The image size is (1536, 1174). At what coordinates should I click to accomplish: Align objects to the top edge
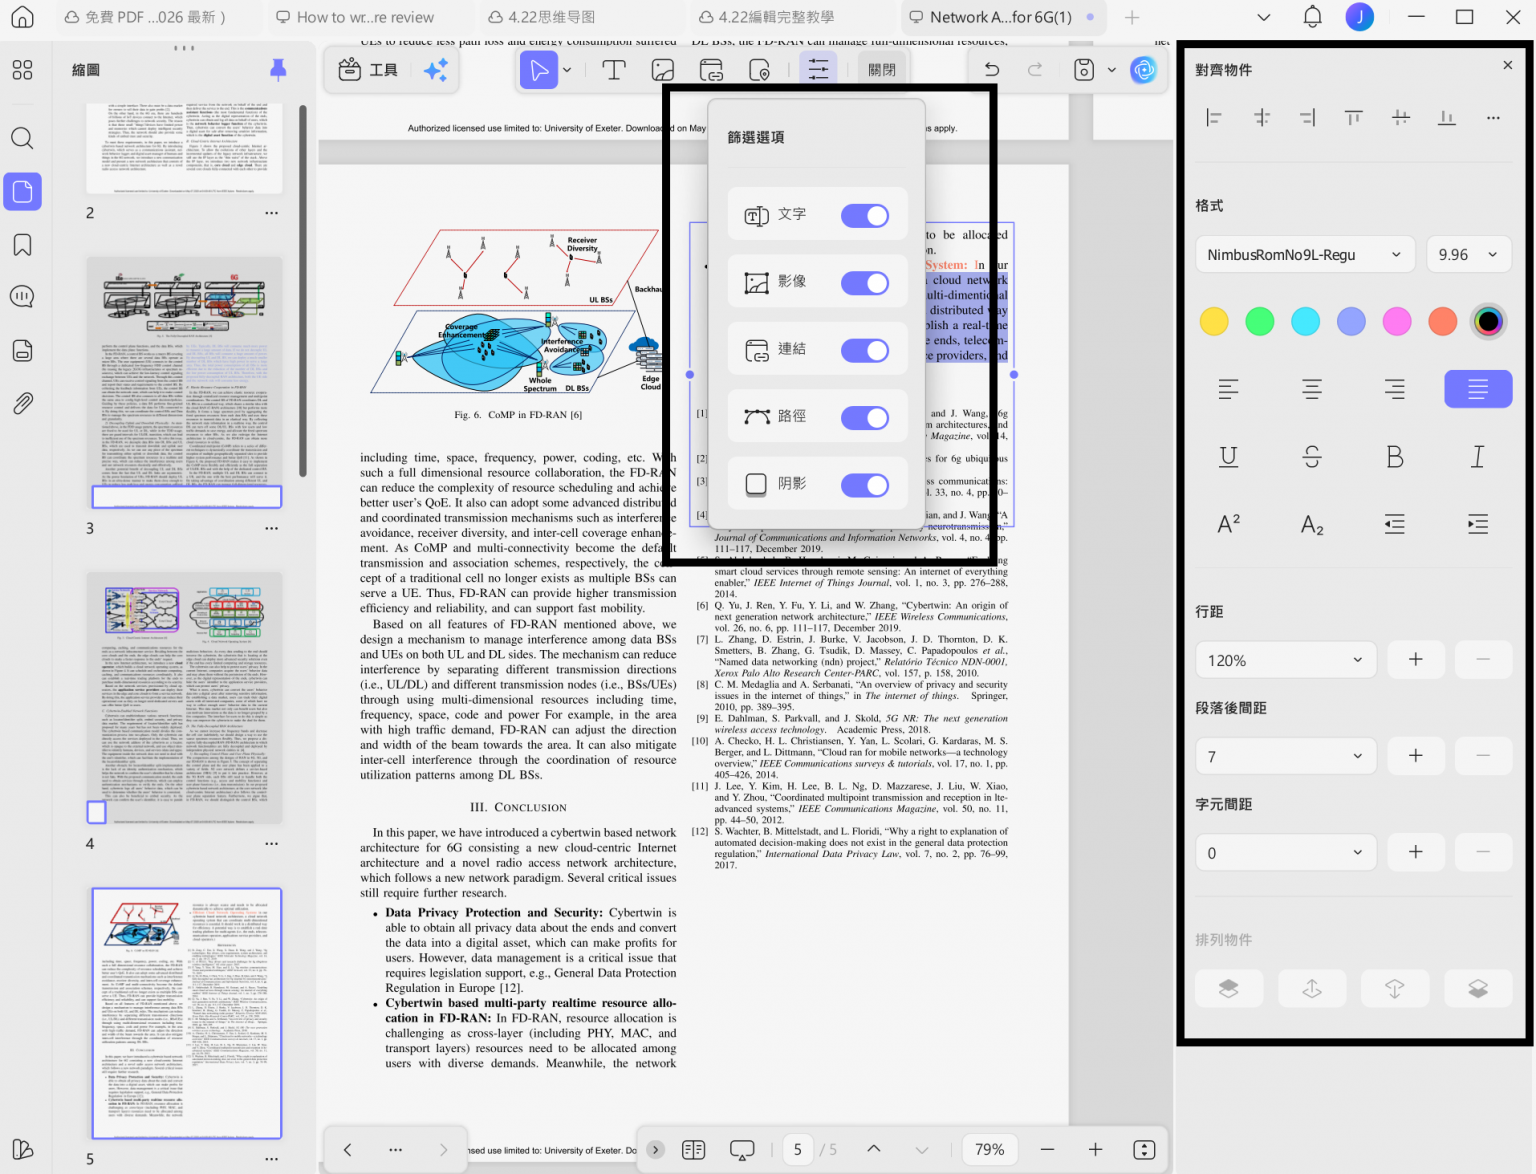click(1354, 118)
